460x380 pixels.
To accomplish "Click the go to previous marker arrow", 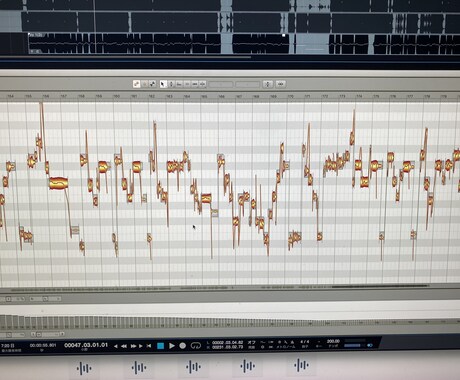I will click(116, 346).
